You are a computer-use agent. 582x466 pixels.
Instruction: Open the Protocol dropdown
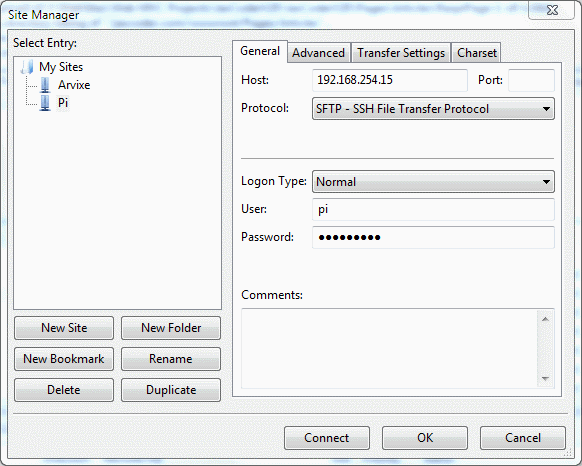(433, 109)
